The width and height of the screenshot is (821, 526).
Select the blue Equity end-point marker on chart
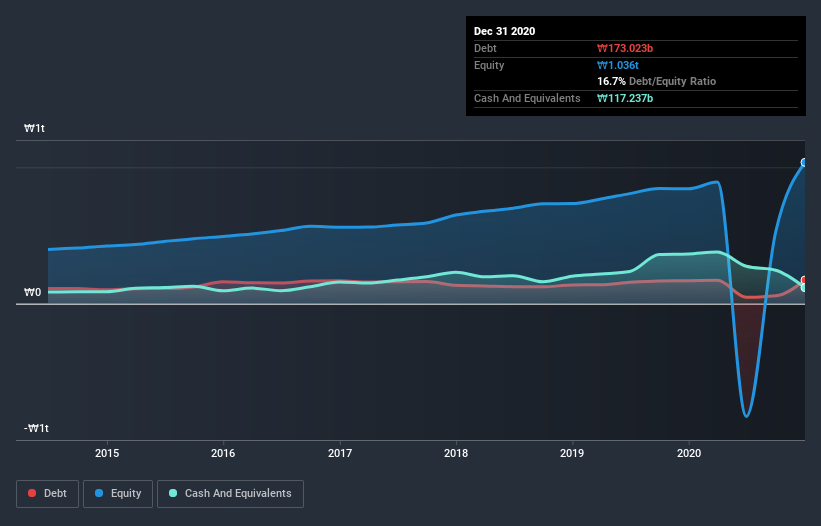804,163
